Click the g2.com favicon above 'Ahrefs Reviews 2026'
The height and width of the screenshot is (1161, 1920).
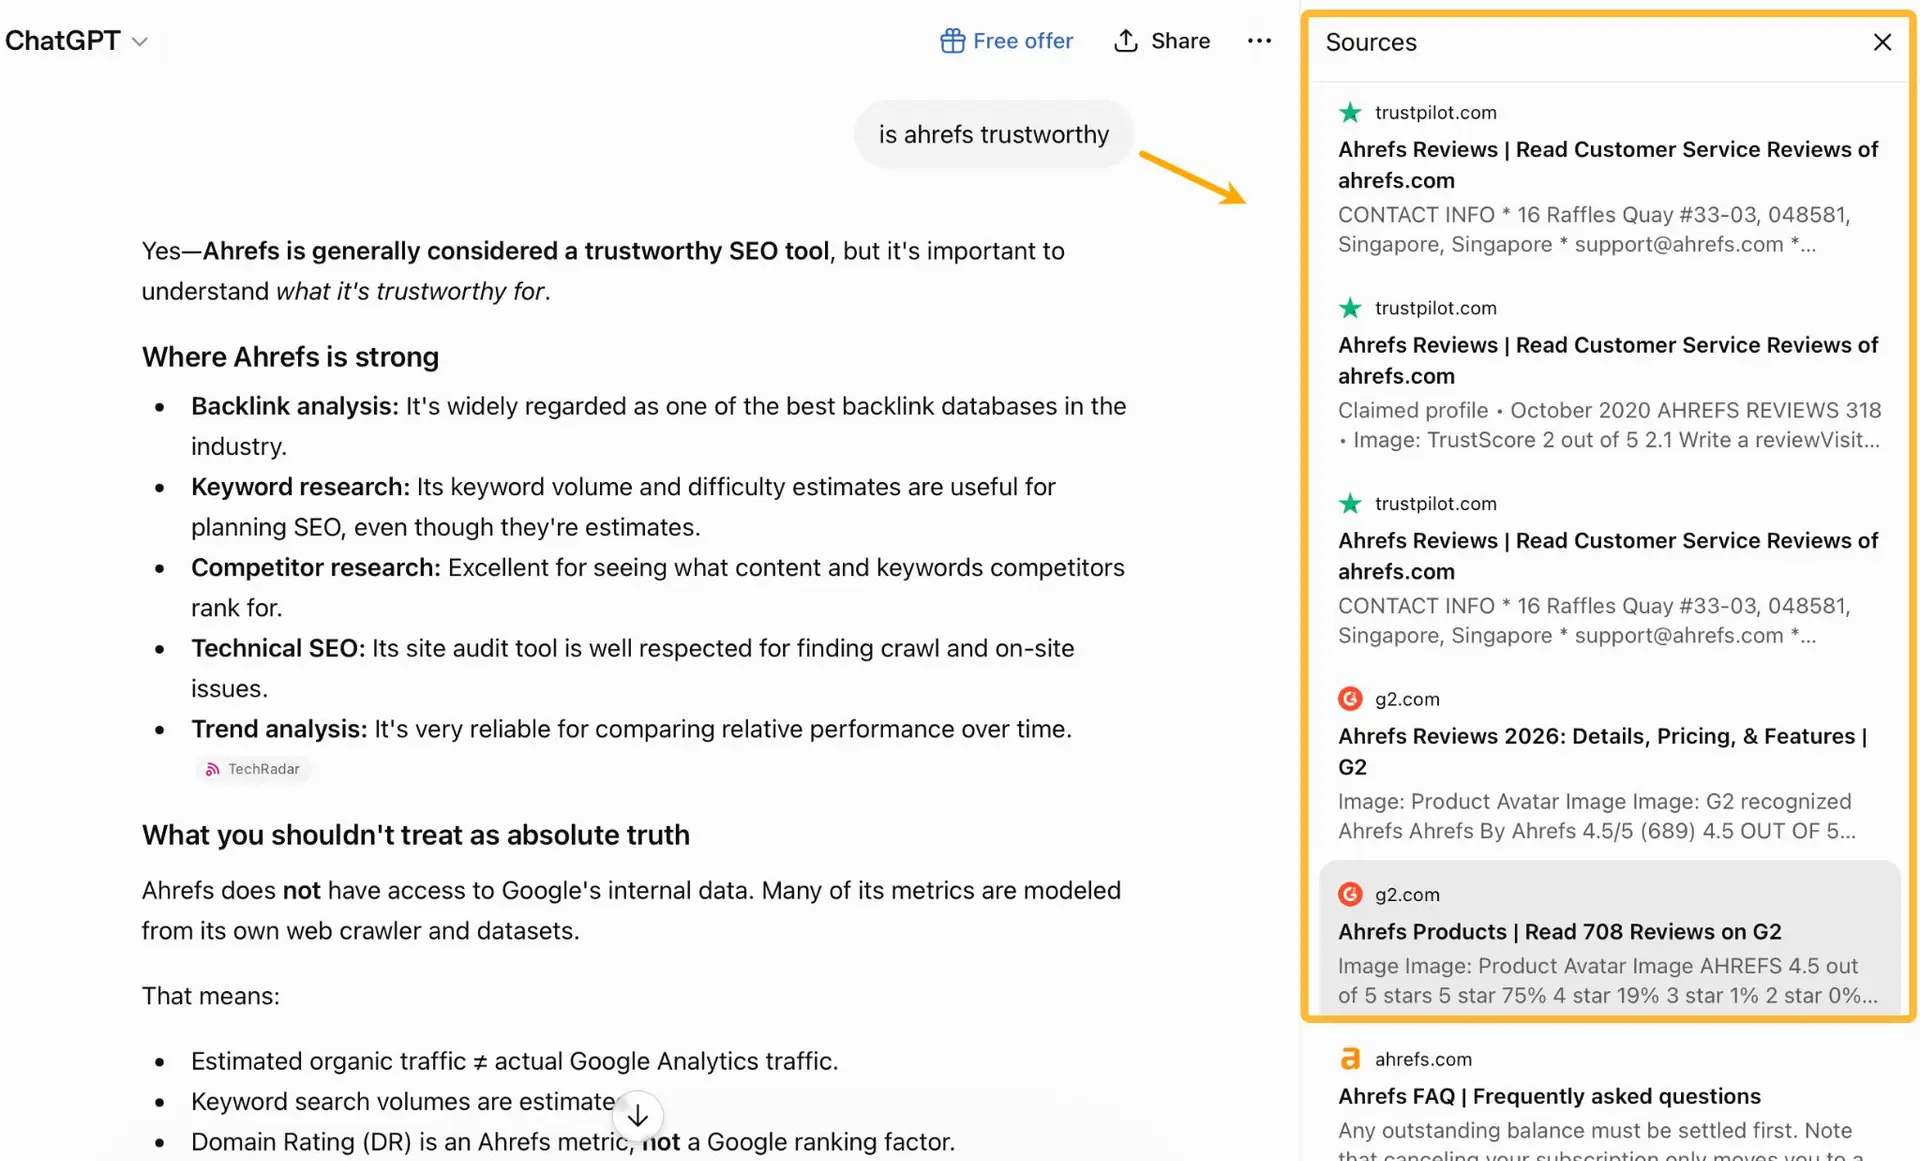(1350, 699)
